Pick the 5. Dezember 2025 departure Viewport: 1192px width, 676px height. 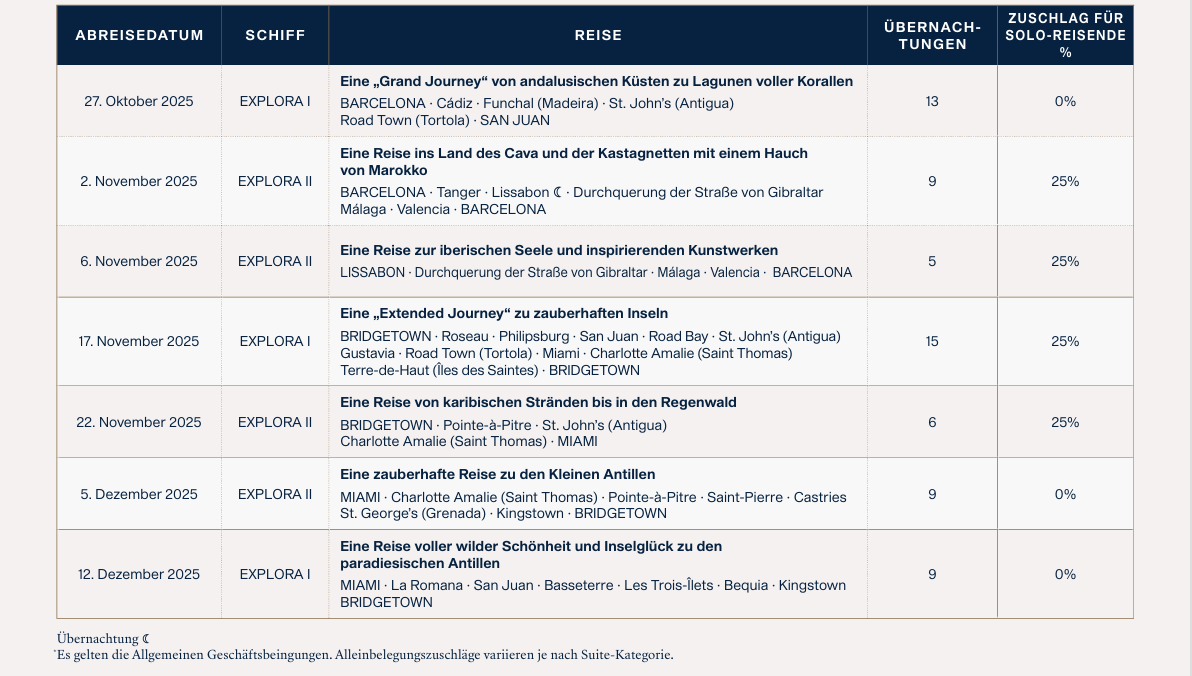point(139,494)
